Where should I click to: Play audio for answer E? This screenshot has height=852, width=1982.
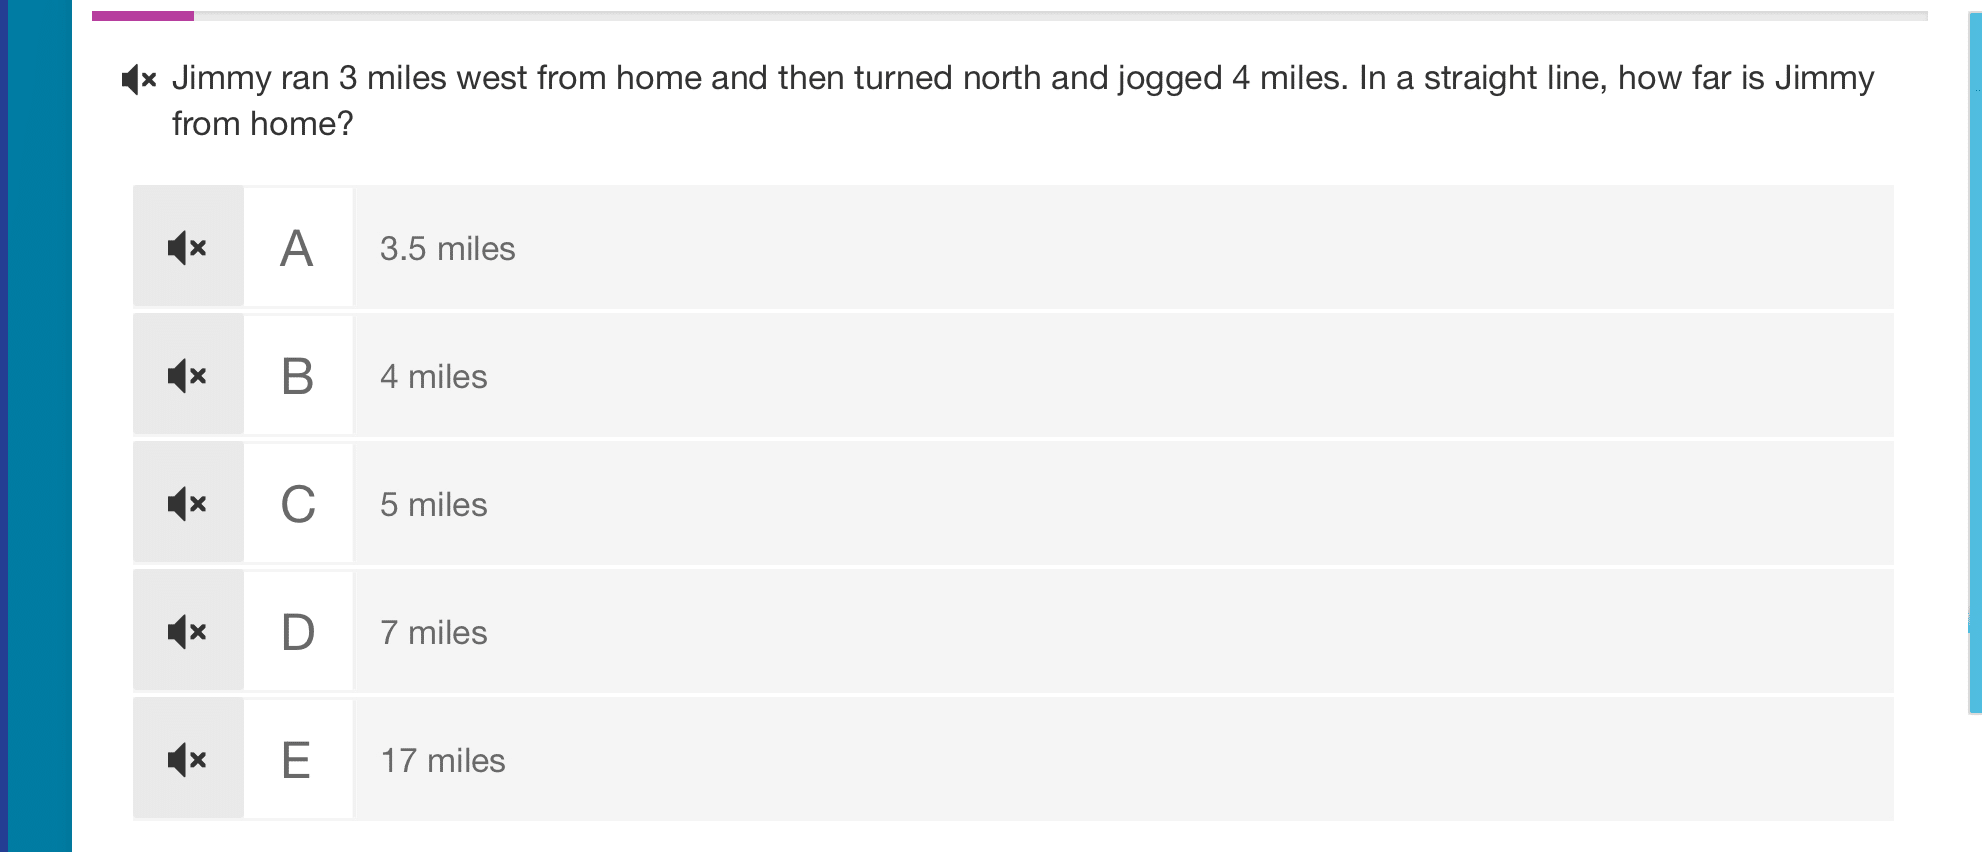click(x=188, y=759)
